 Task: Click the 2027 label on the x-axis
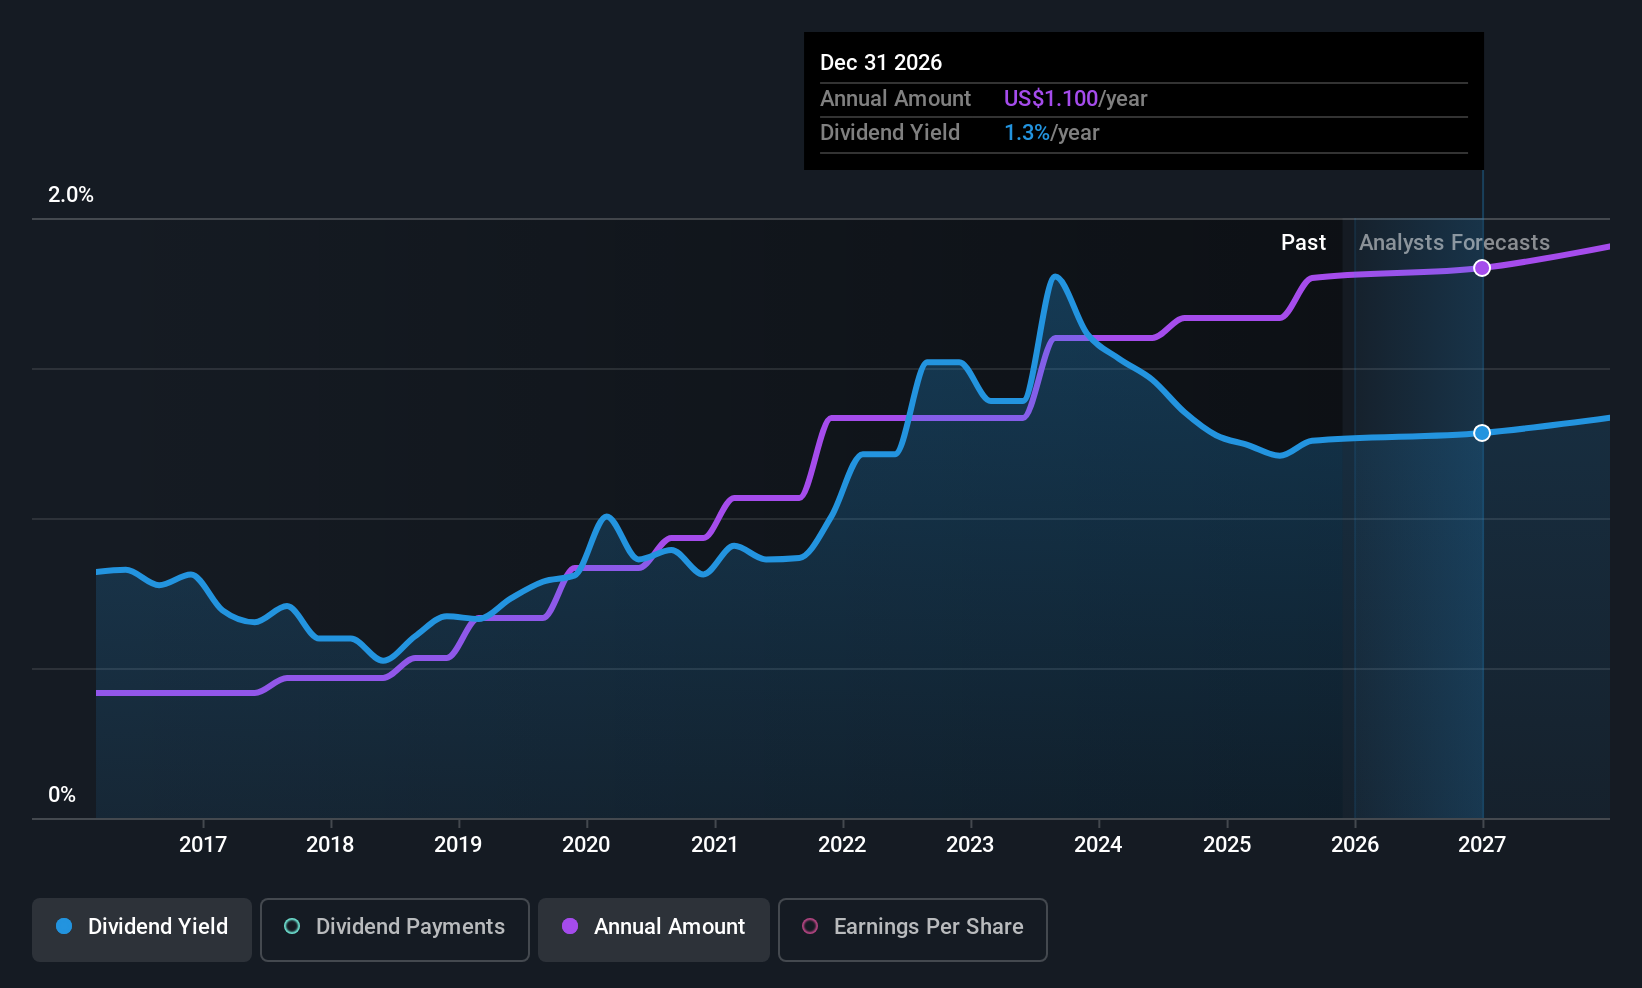[1482, 844]
